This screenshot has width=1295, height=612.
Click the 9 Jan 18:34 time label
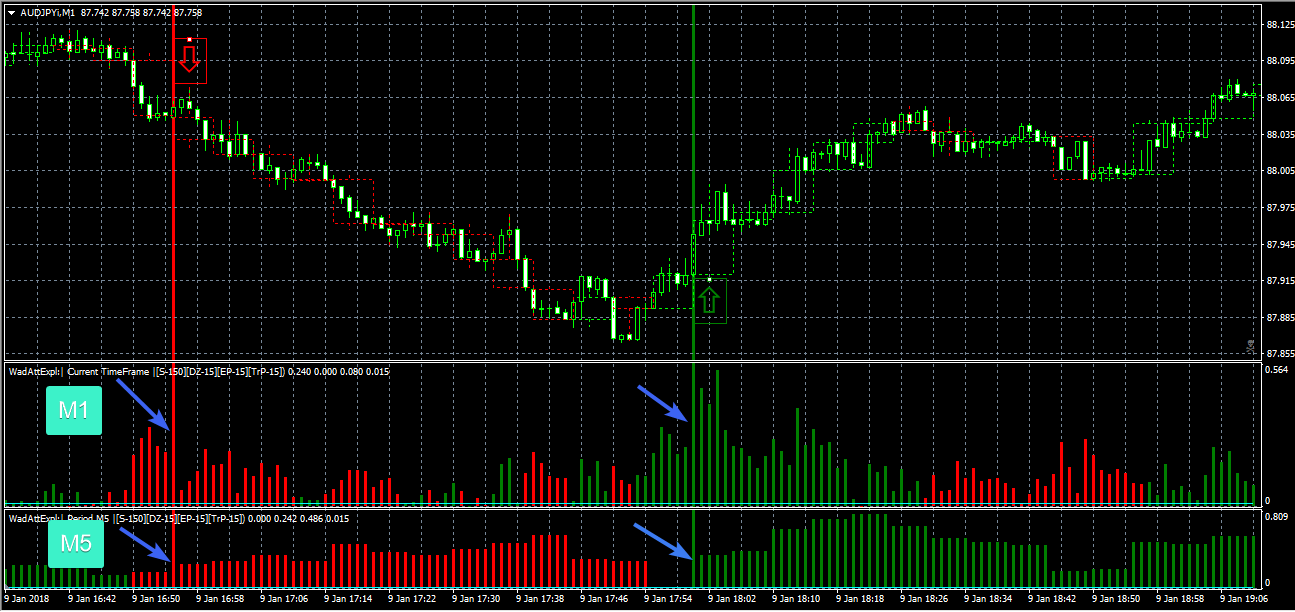[x=989, y=599]
